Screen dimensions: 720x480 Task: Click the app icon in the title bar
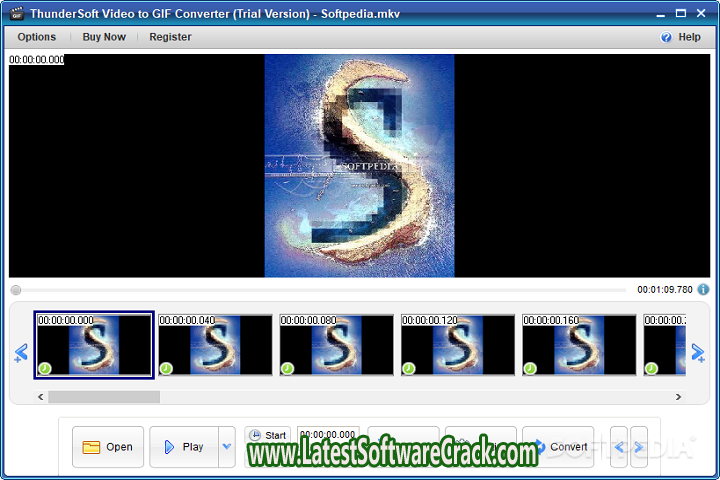click(x=15, y=12)
